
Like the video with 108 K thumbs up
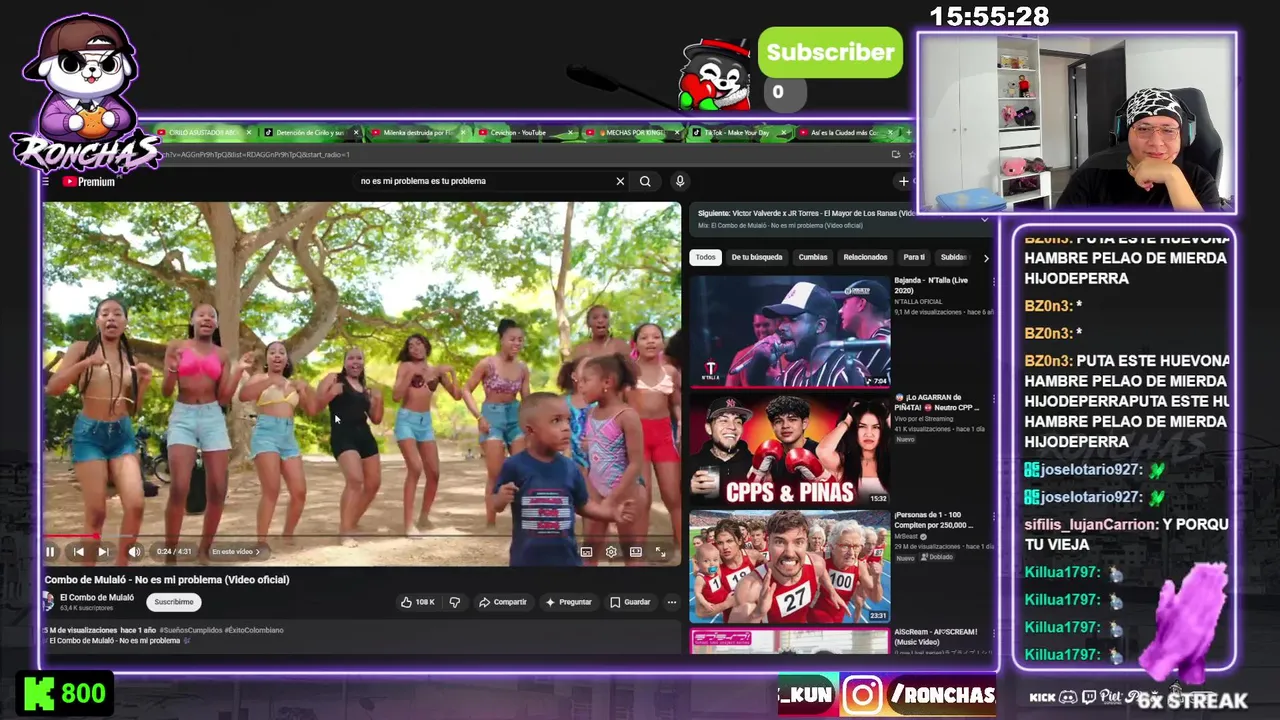(418, 602)
